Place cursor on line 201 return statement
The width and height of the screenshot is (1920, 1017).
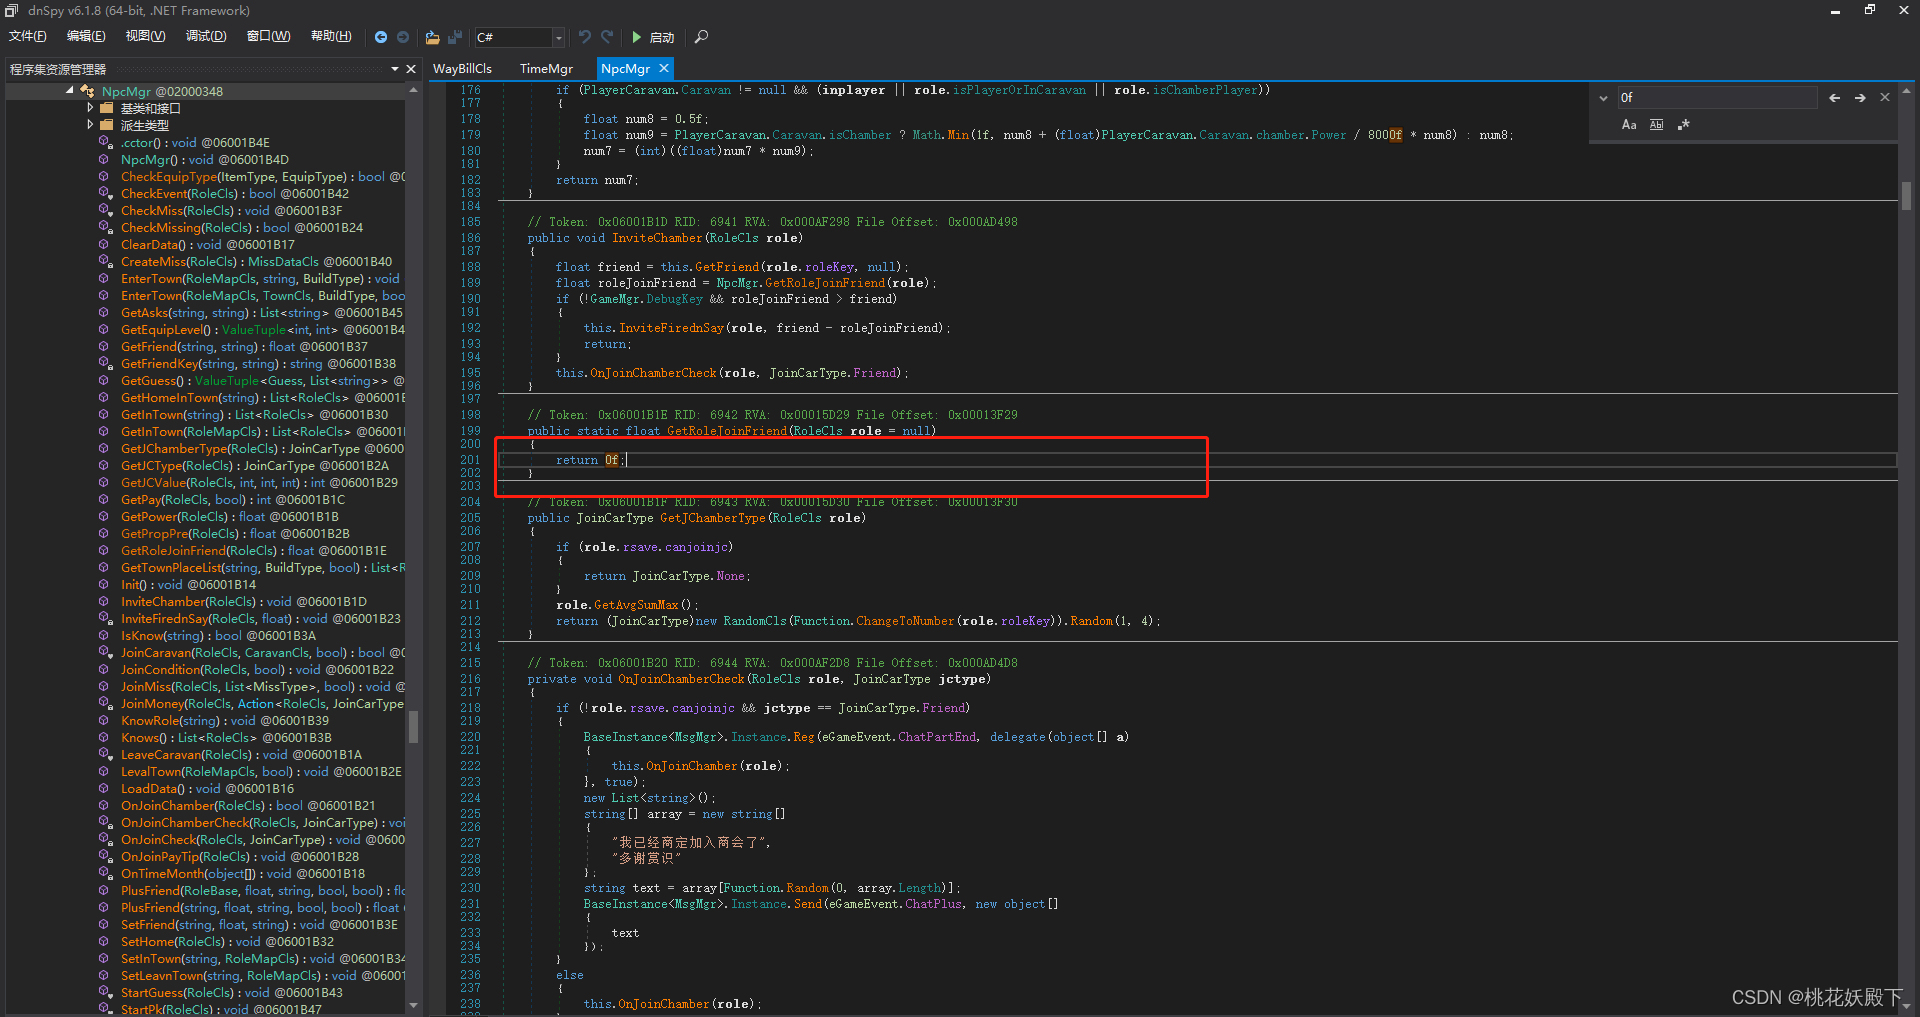(590, 460)
